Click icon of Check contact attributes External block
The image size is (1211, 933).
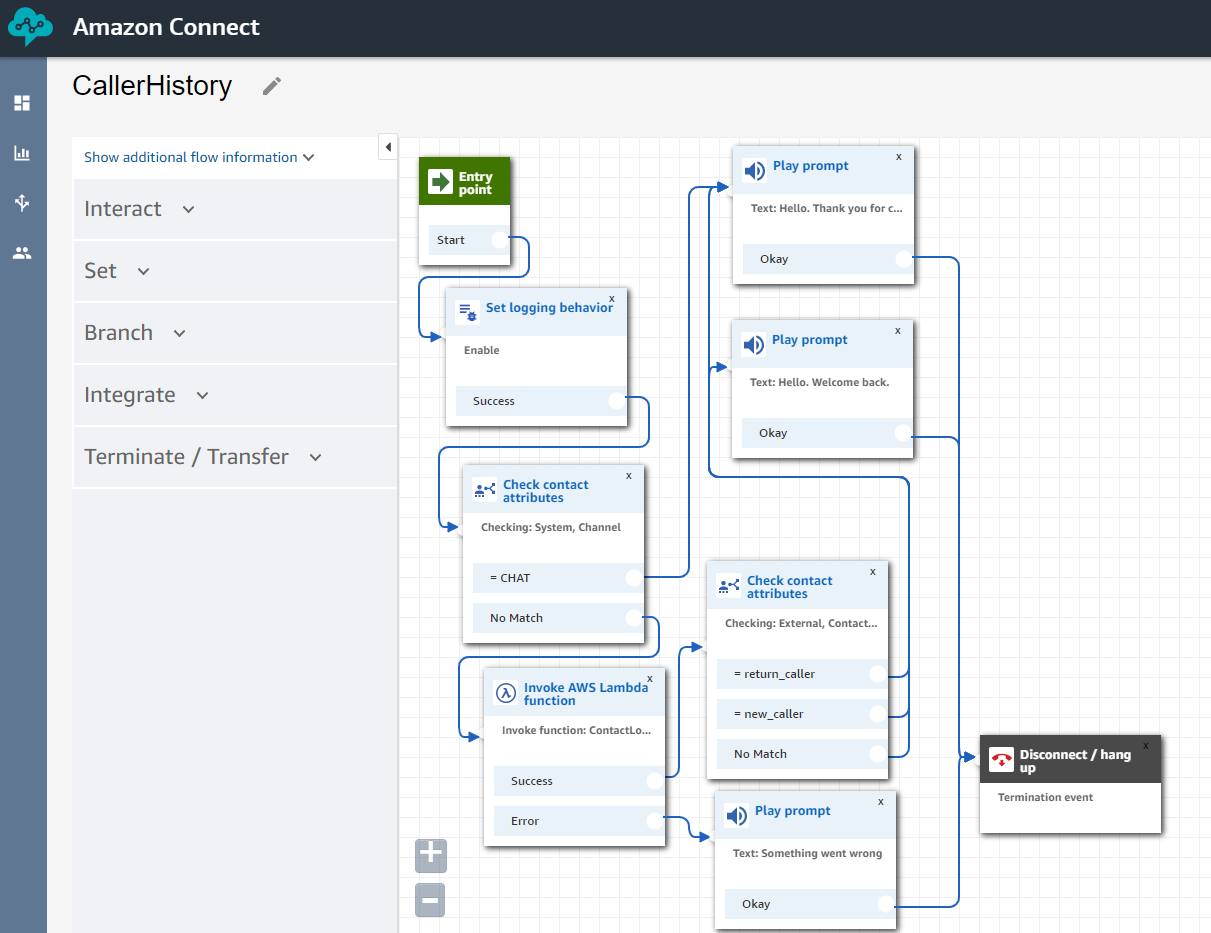pos(729,585)
